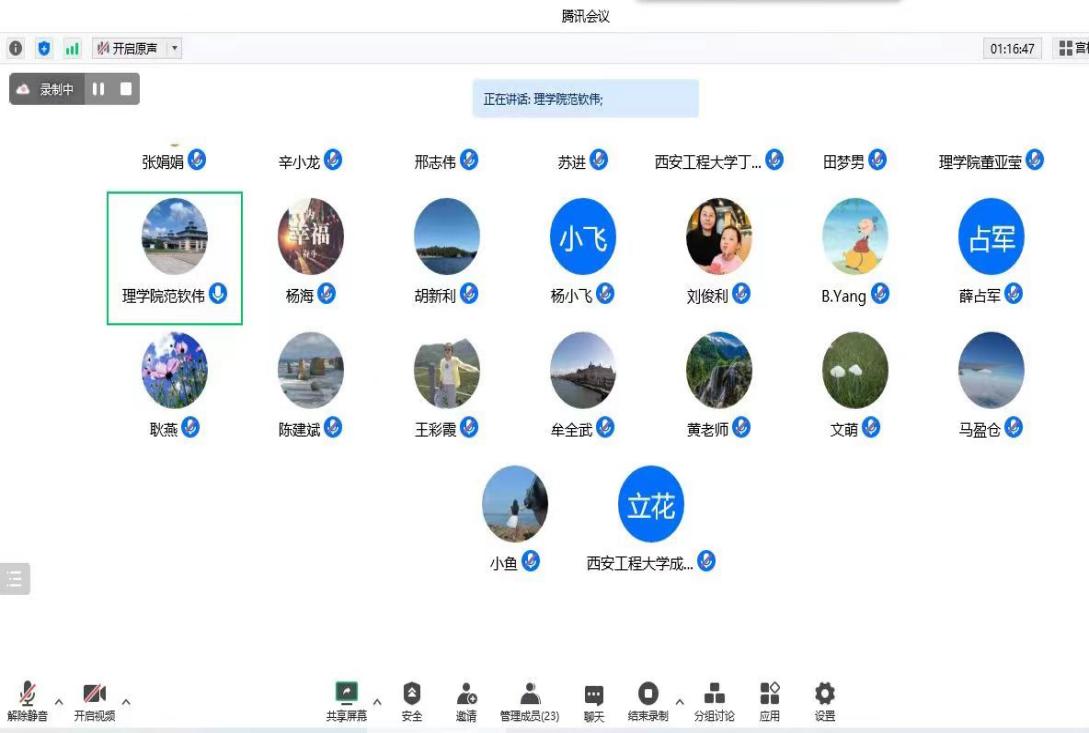Select 理学院范钦伟 participant tile
1089x733 pixels.
(175, 259)
